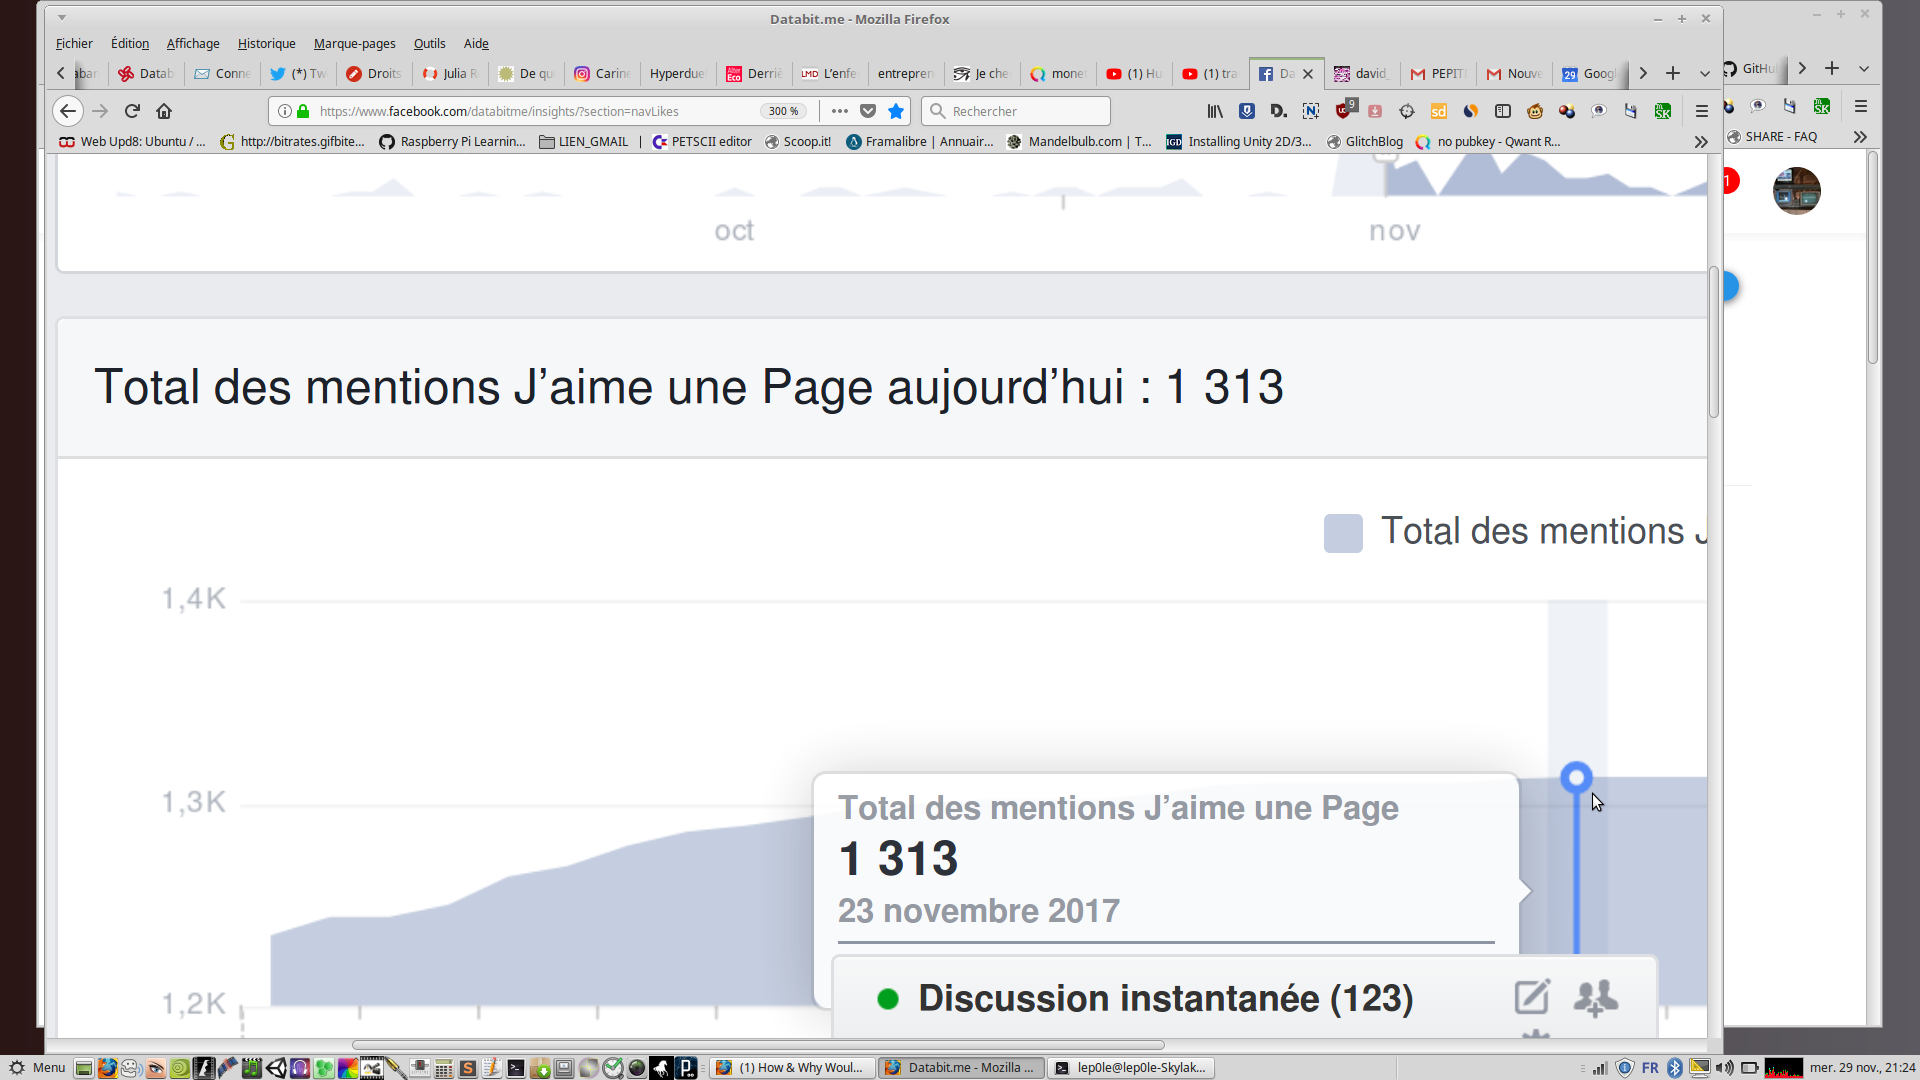The height and width of the screenshot is (1080, 1920).
Task: Open the Pocket save icon
Action: click(x=868, y=111)
